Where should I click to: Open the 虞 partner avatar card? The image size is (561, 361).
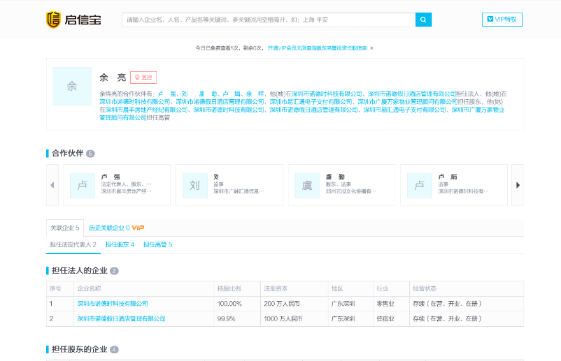(x=307, y=185)
